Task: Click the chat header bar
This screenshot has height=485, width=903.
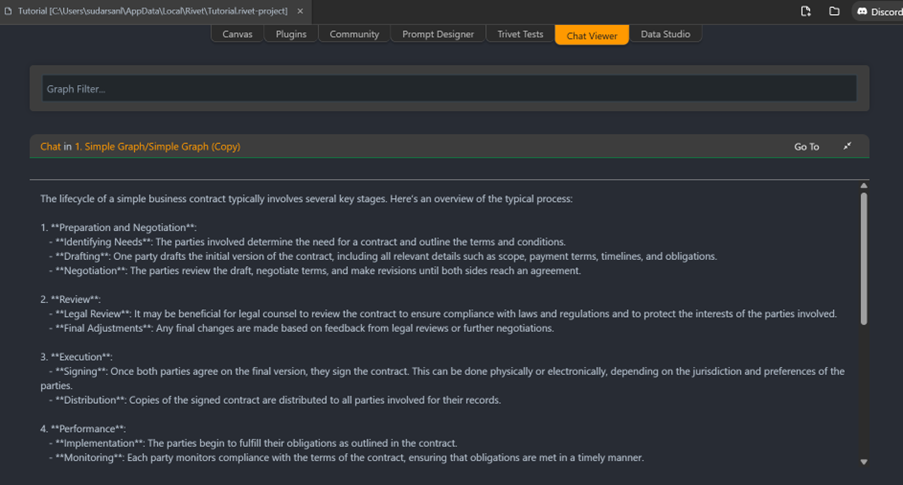Action: coord(500,147)
